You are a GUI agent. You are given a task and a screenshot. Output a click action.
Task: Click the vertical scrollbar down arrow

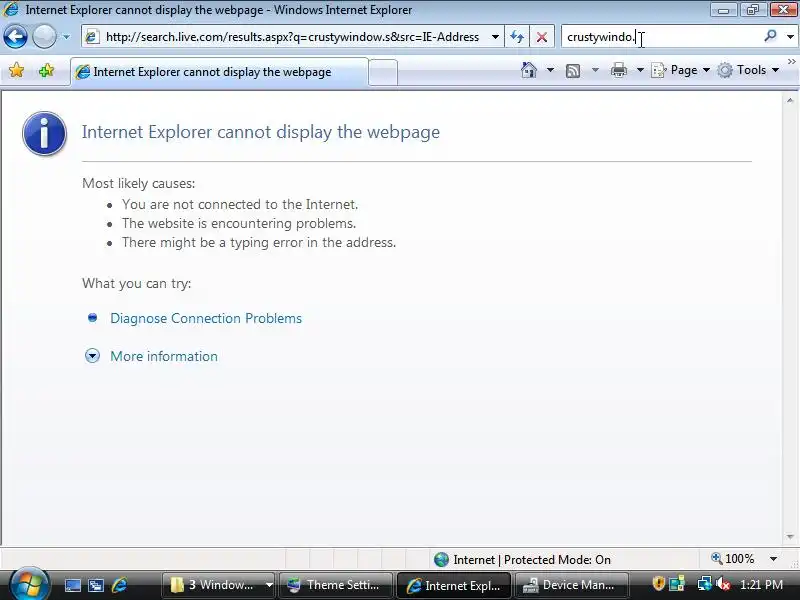790,537
